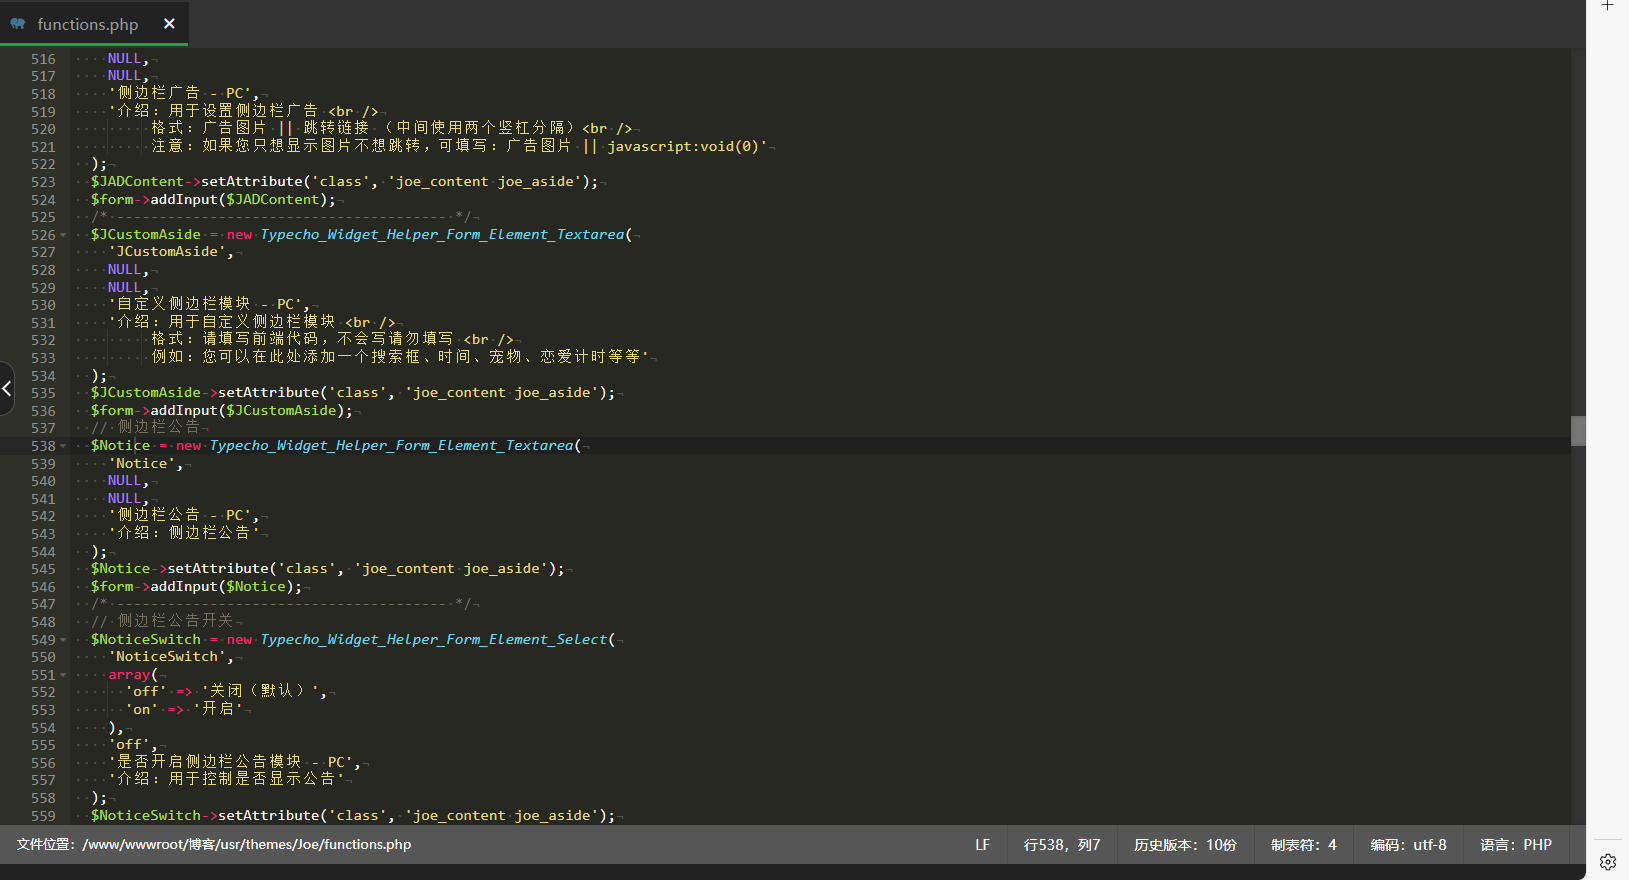Open history versions (历史版本: 10份)

click(1184, 845)
